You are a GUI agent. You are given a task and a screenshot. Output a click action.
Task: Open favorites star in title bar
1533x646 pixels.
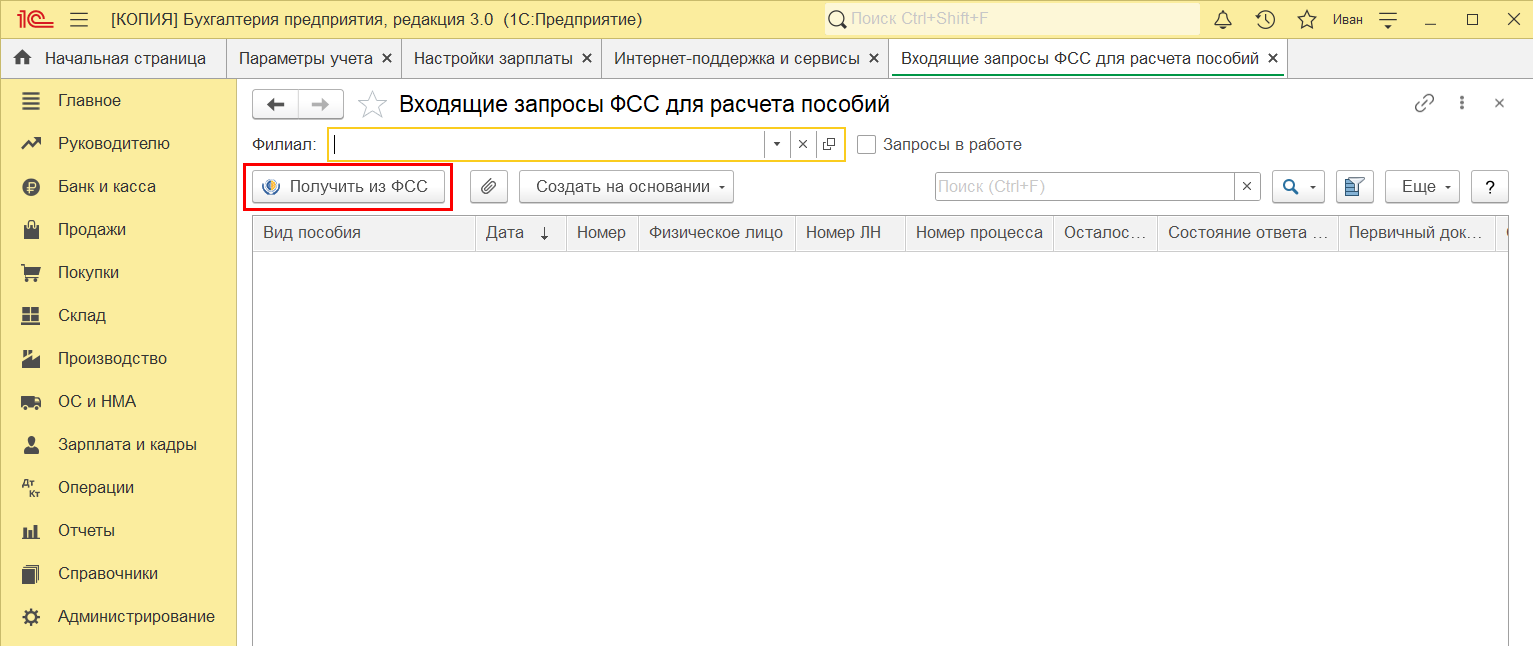[1306, 20]
